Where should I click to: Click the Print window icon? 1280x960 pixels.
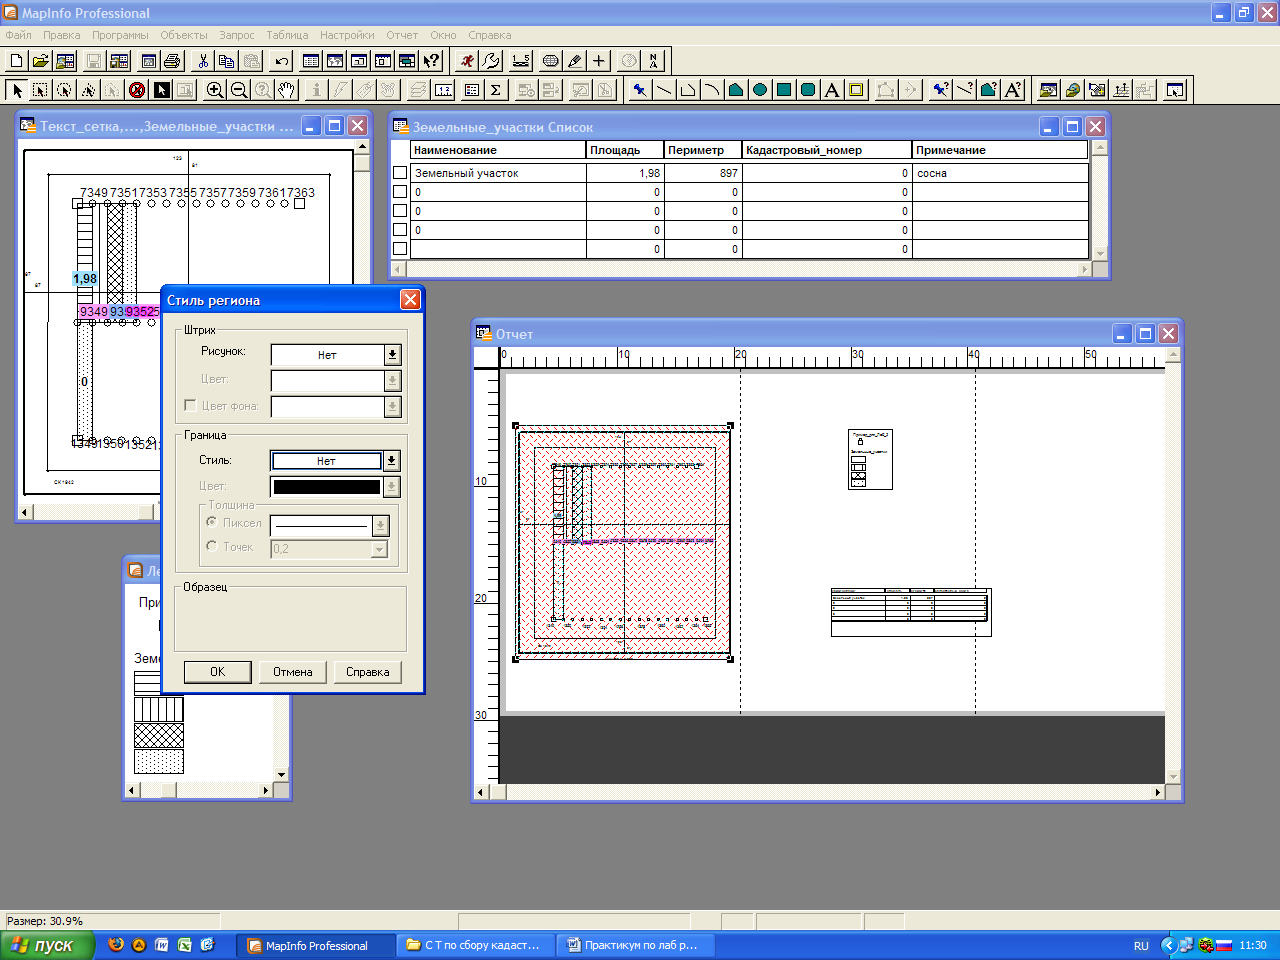[172, 61]
